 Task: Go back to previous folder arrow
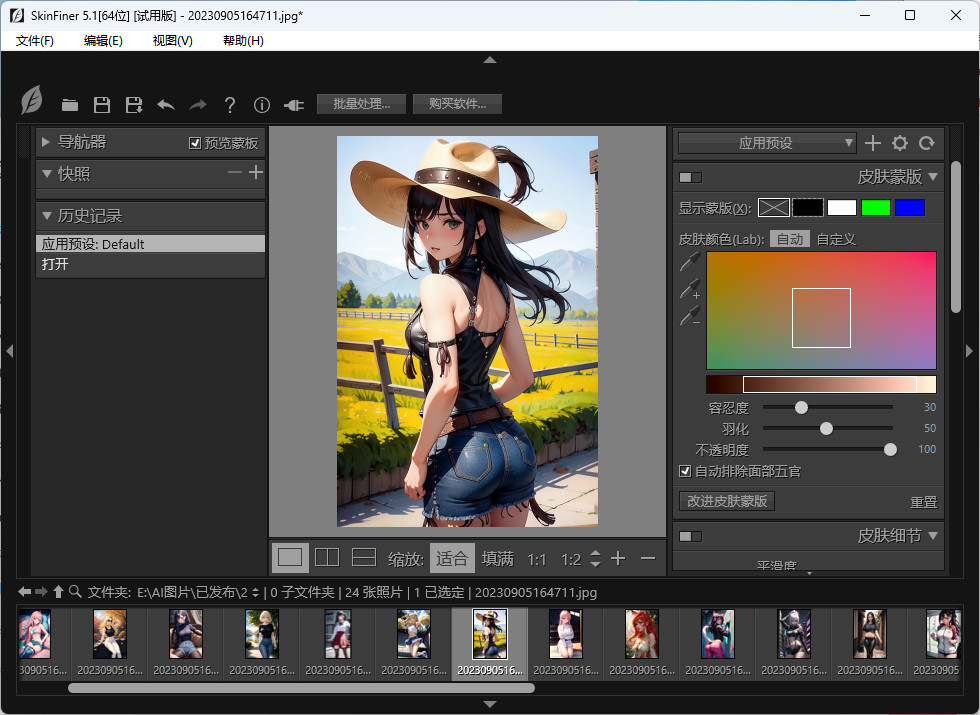coord(25,591)
